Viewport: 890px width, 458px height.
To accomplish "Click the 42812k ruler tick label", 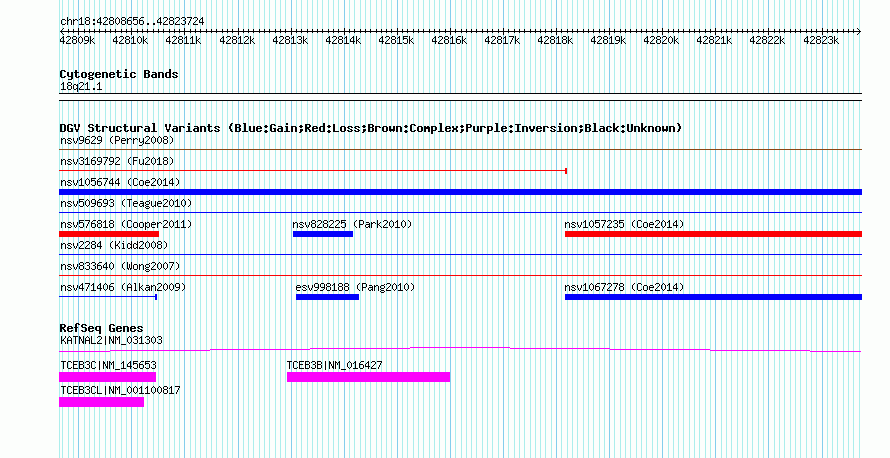I will pyautogui.click(x=237, y=41).
